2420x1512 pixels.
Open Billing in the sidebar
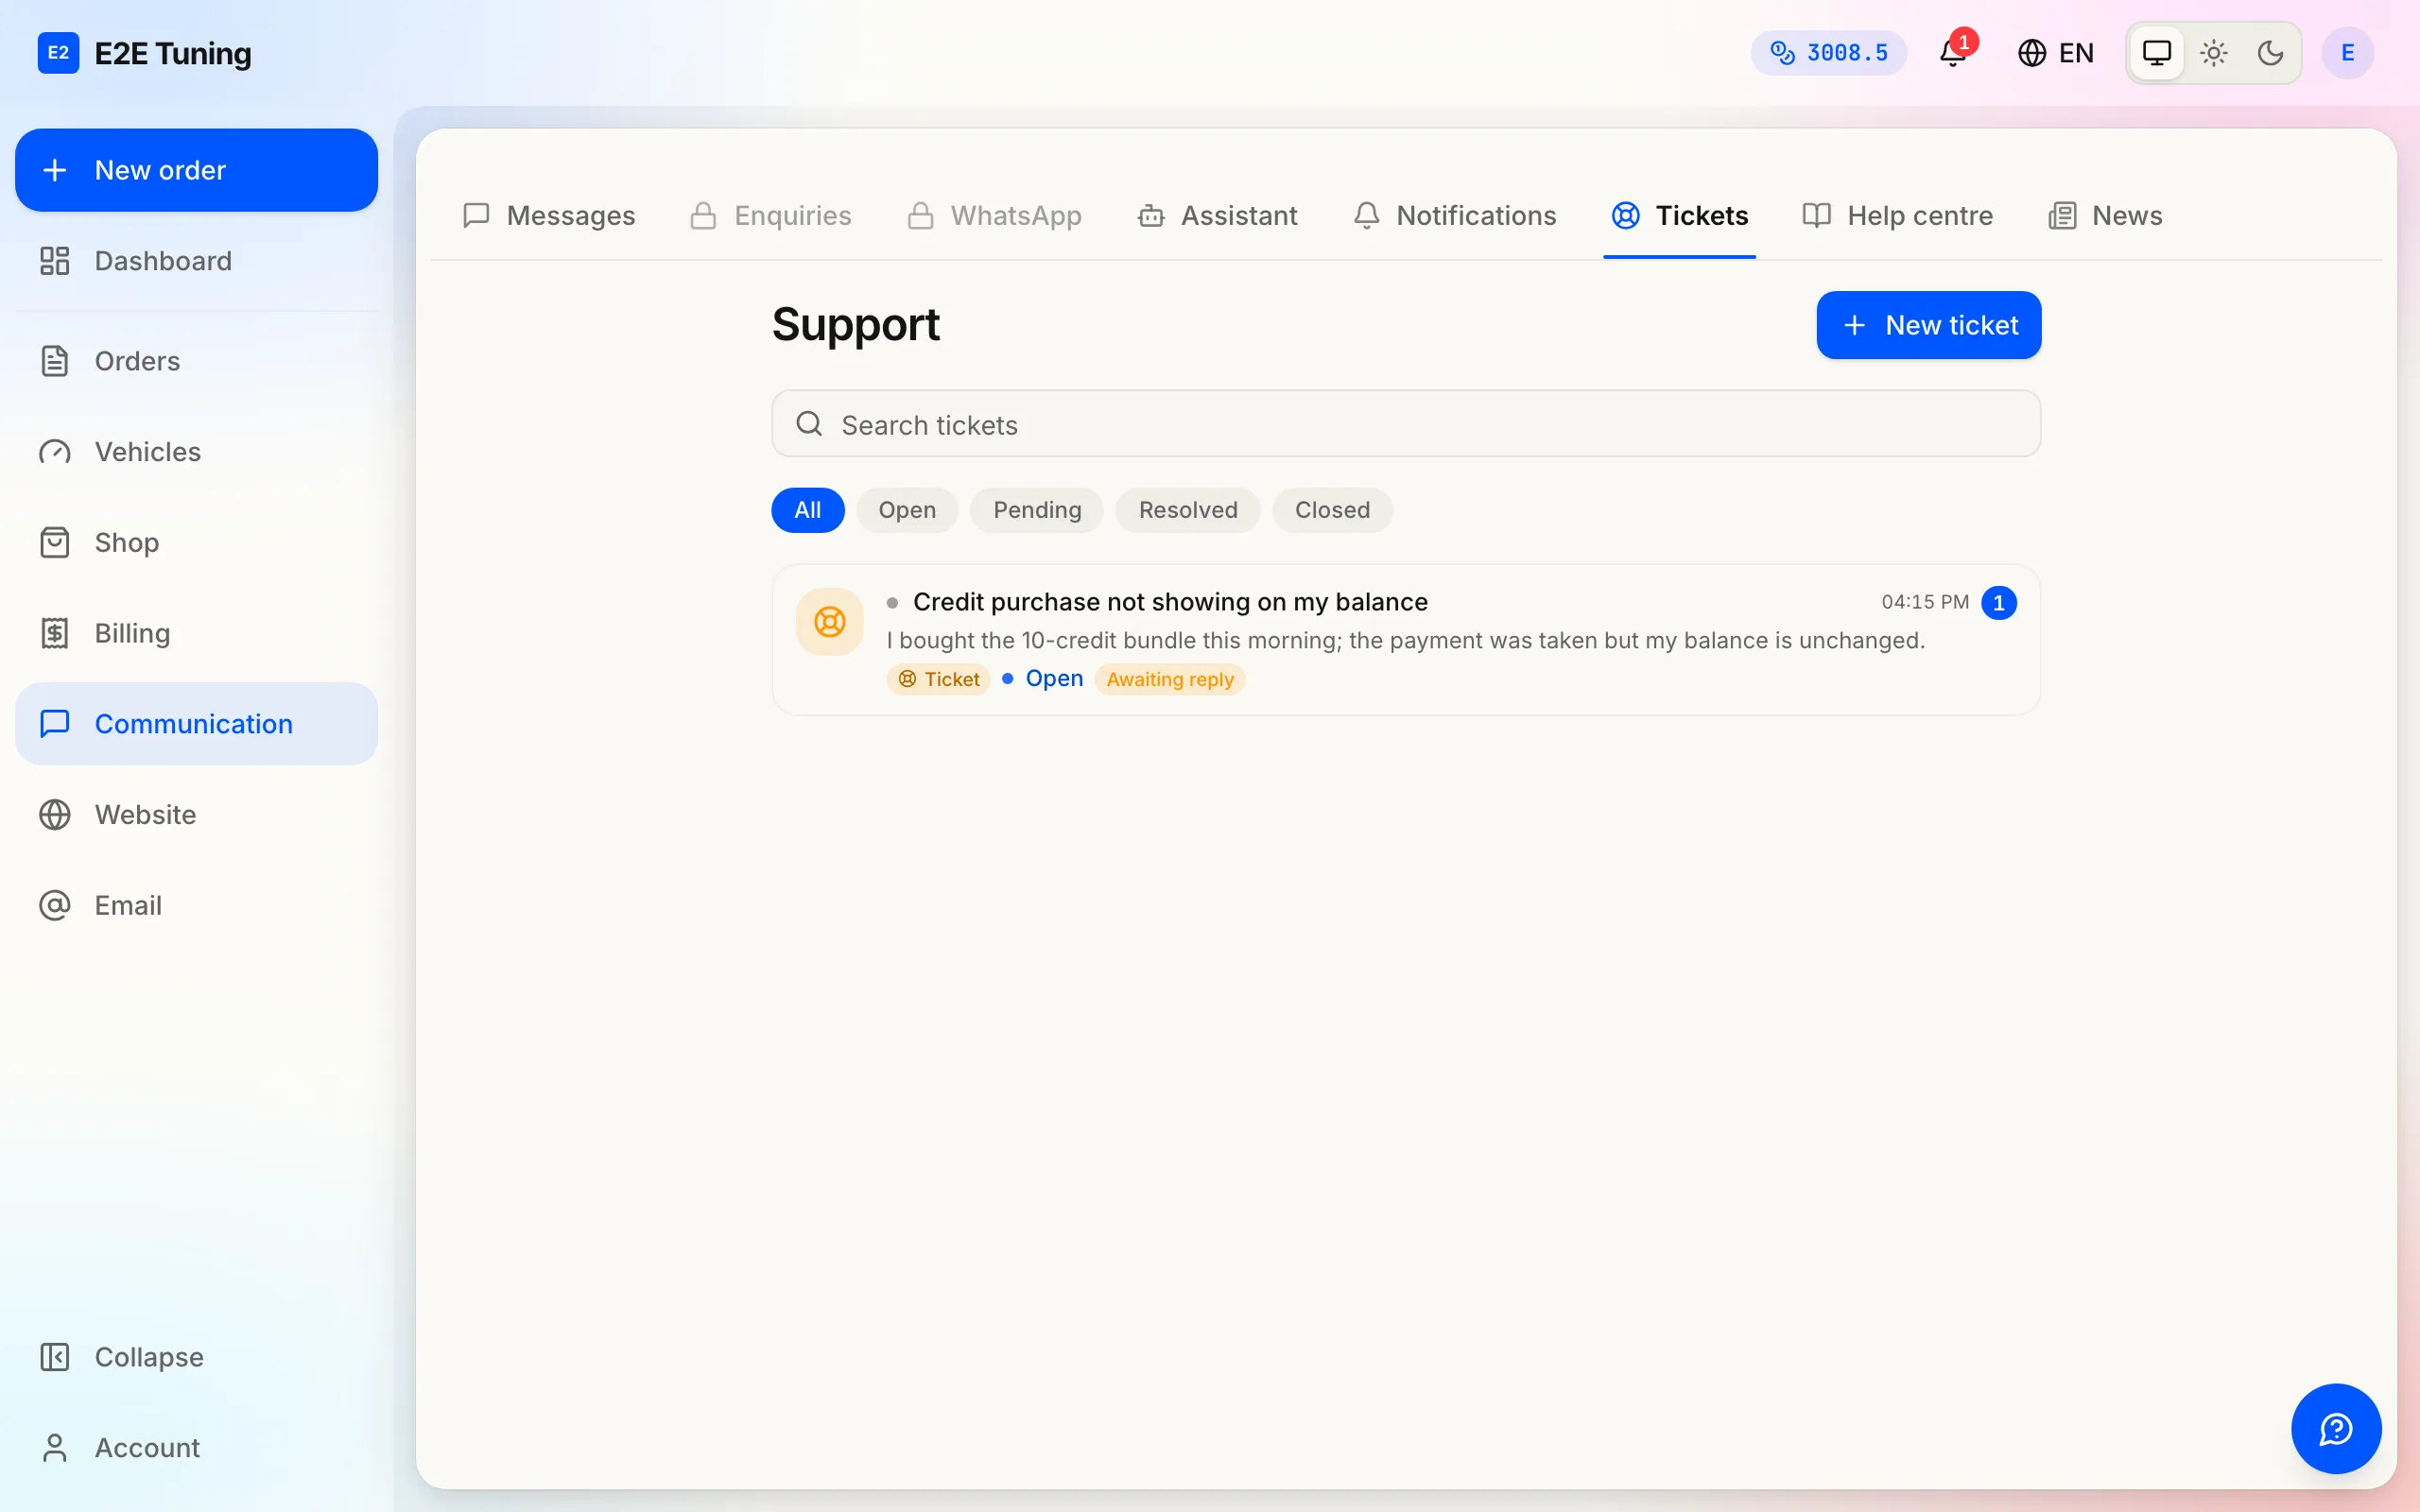click(196, 633)
